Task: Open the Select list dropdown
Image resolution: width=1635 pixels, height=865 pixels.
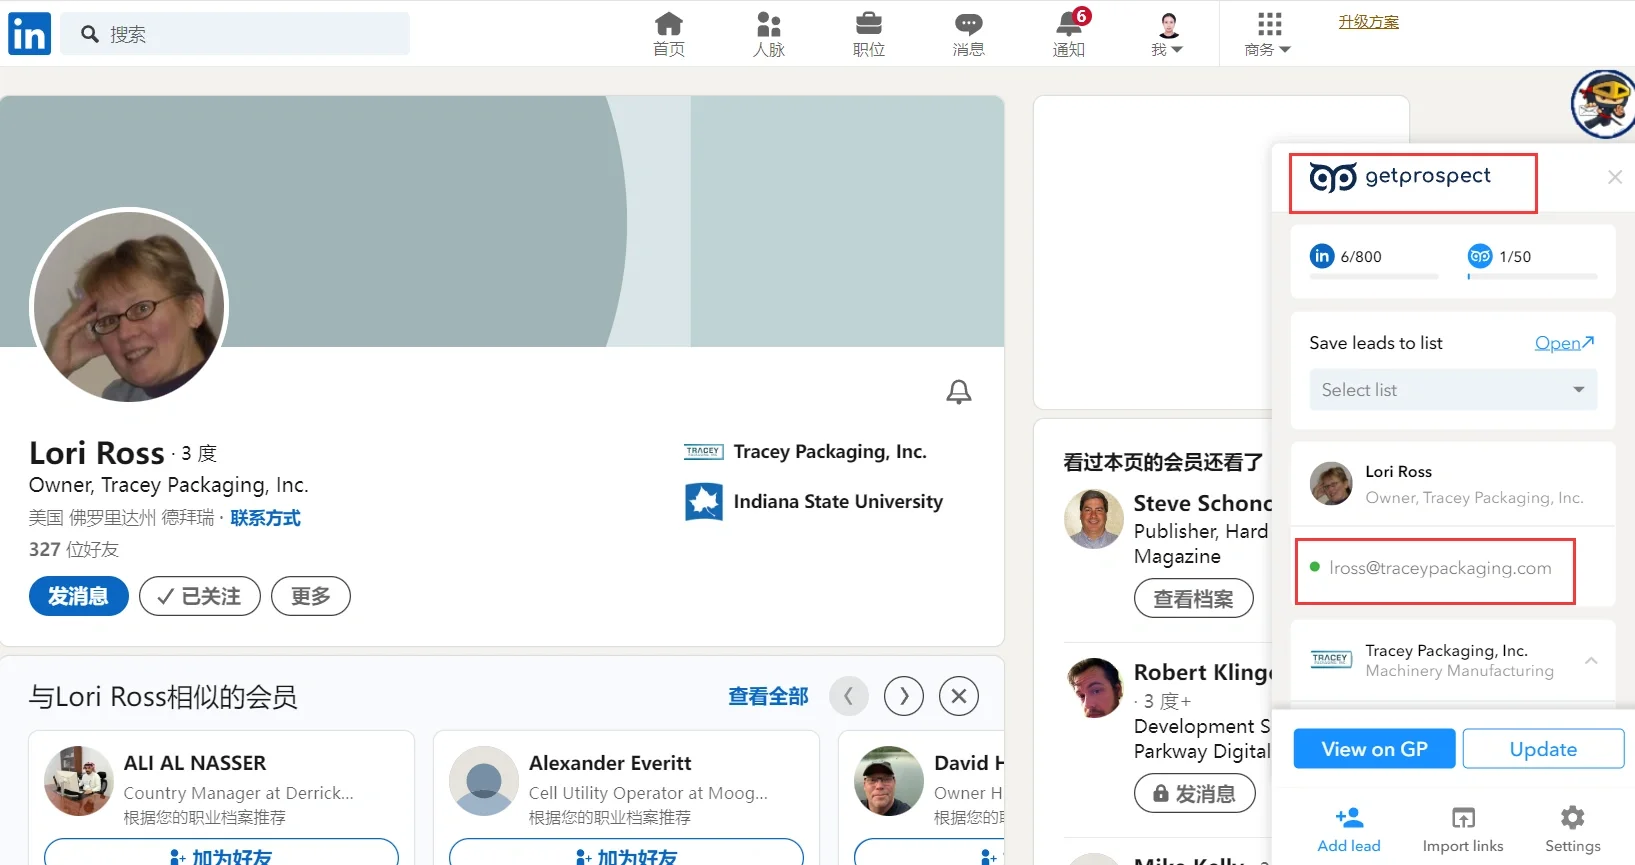Action: tap(1453, 390)
